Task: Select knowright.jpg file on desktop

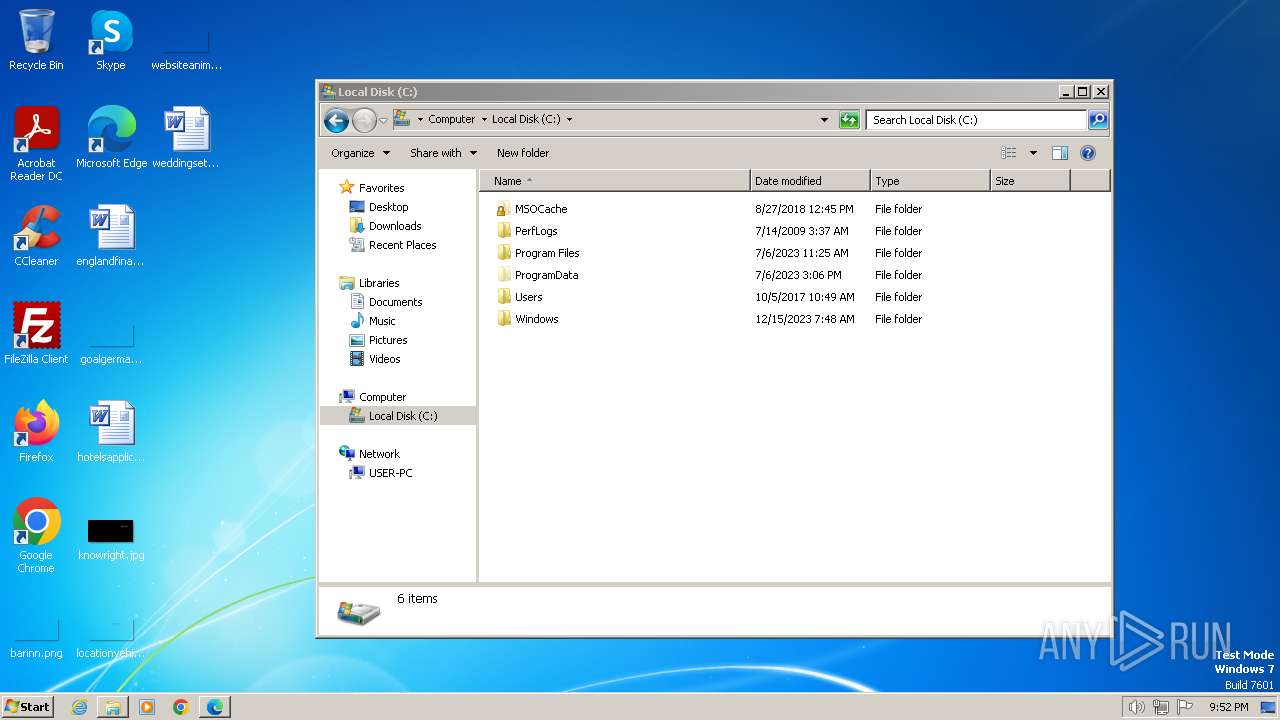Action: click(111, 538)
